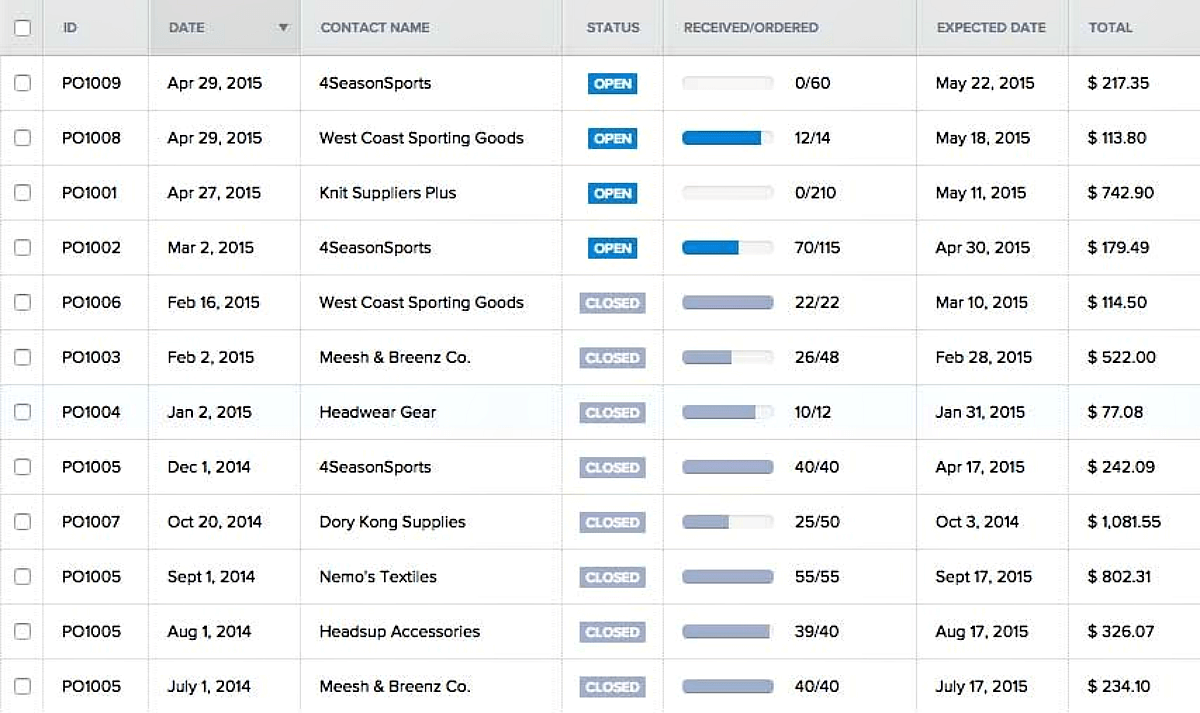Open the DATE column sort dropdown arrow
Screen dimensions: 1200x713
284,27
